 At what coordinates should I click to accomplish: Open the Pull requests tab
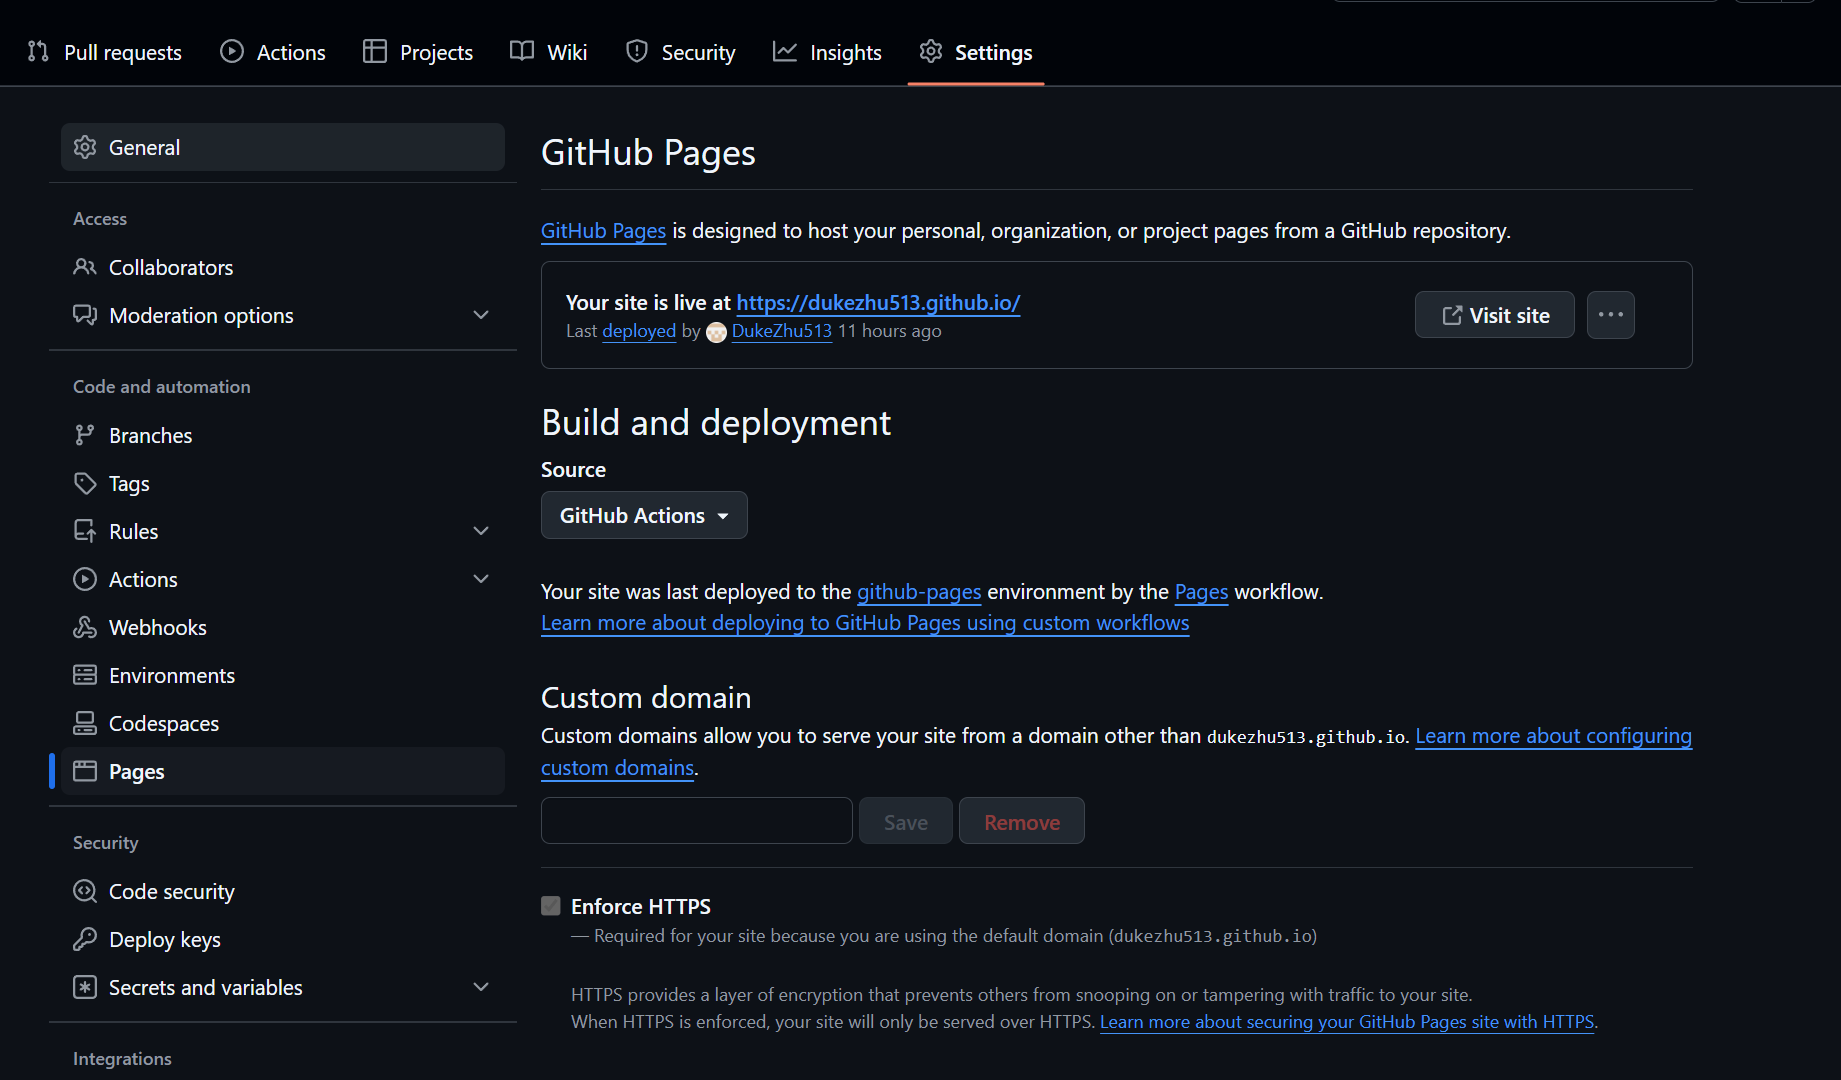tap(105, 52)
